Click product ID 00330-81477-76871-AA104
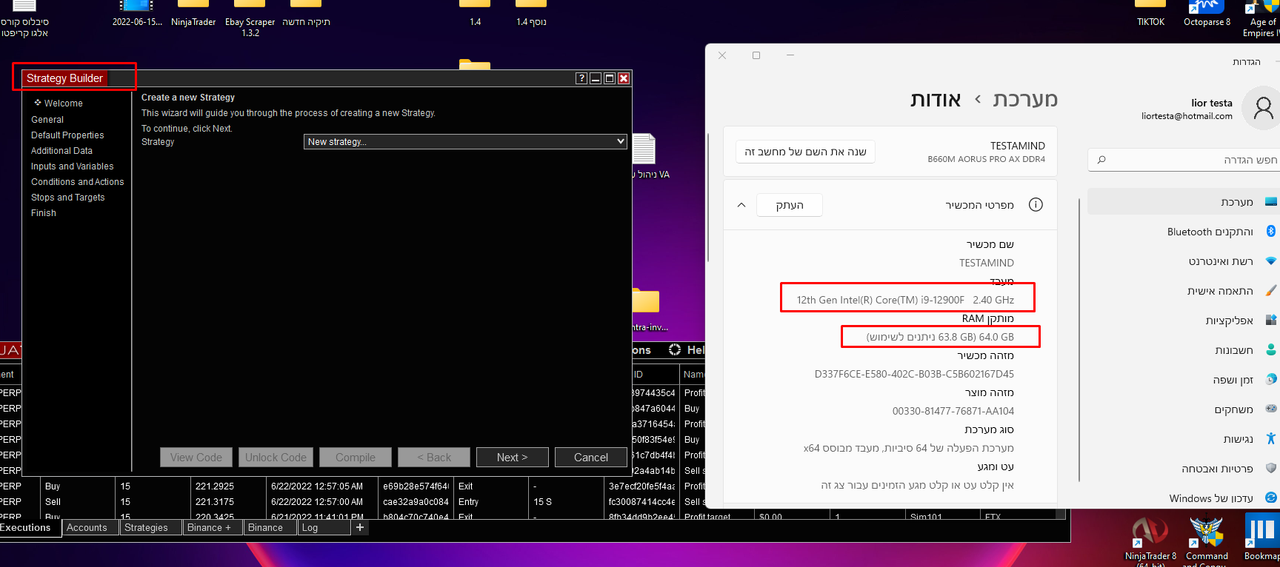Image resolution: width=1280 pixels, height=567 pixels. [953, 411]
